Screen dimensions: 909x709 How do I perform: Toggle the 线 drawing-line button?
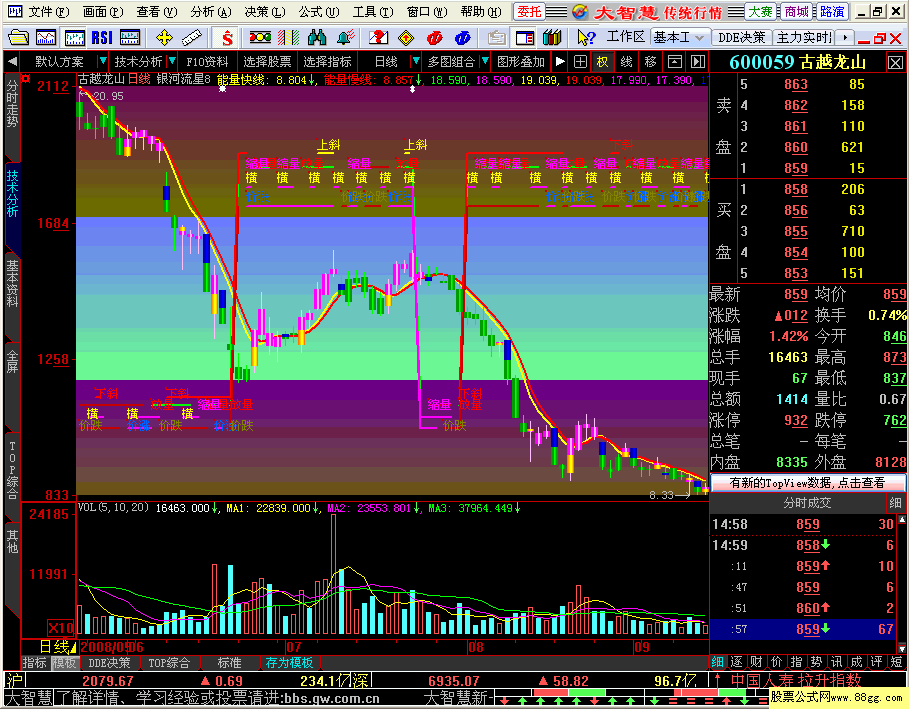627,61
